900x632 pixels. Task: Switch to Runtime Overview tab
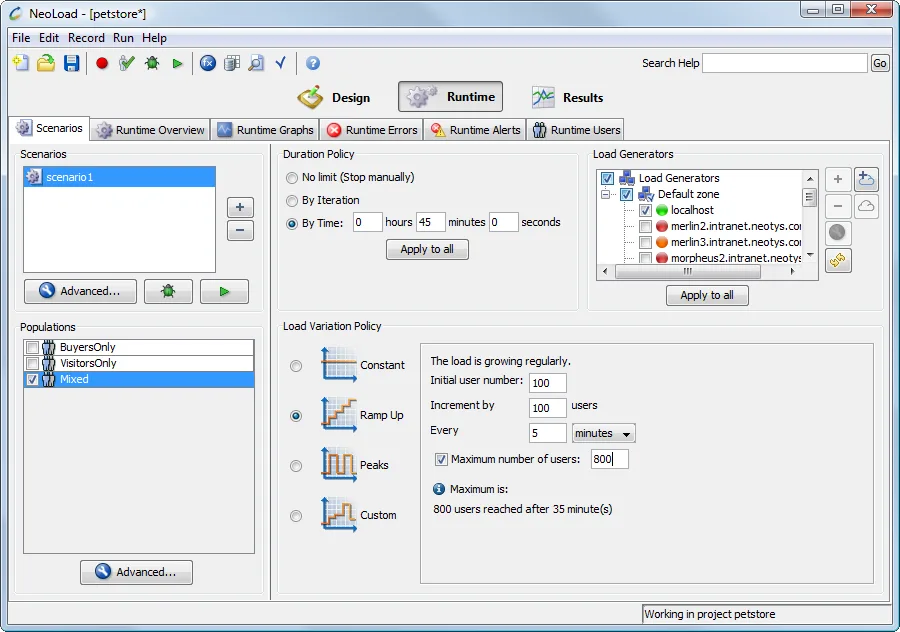click(150, 130)
